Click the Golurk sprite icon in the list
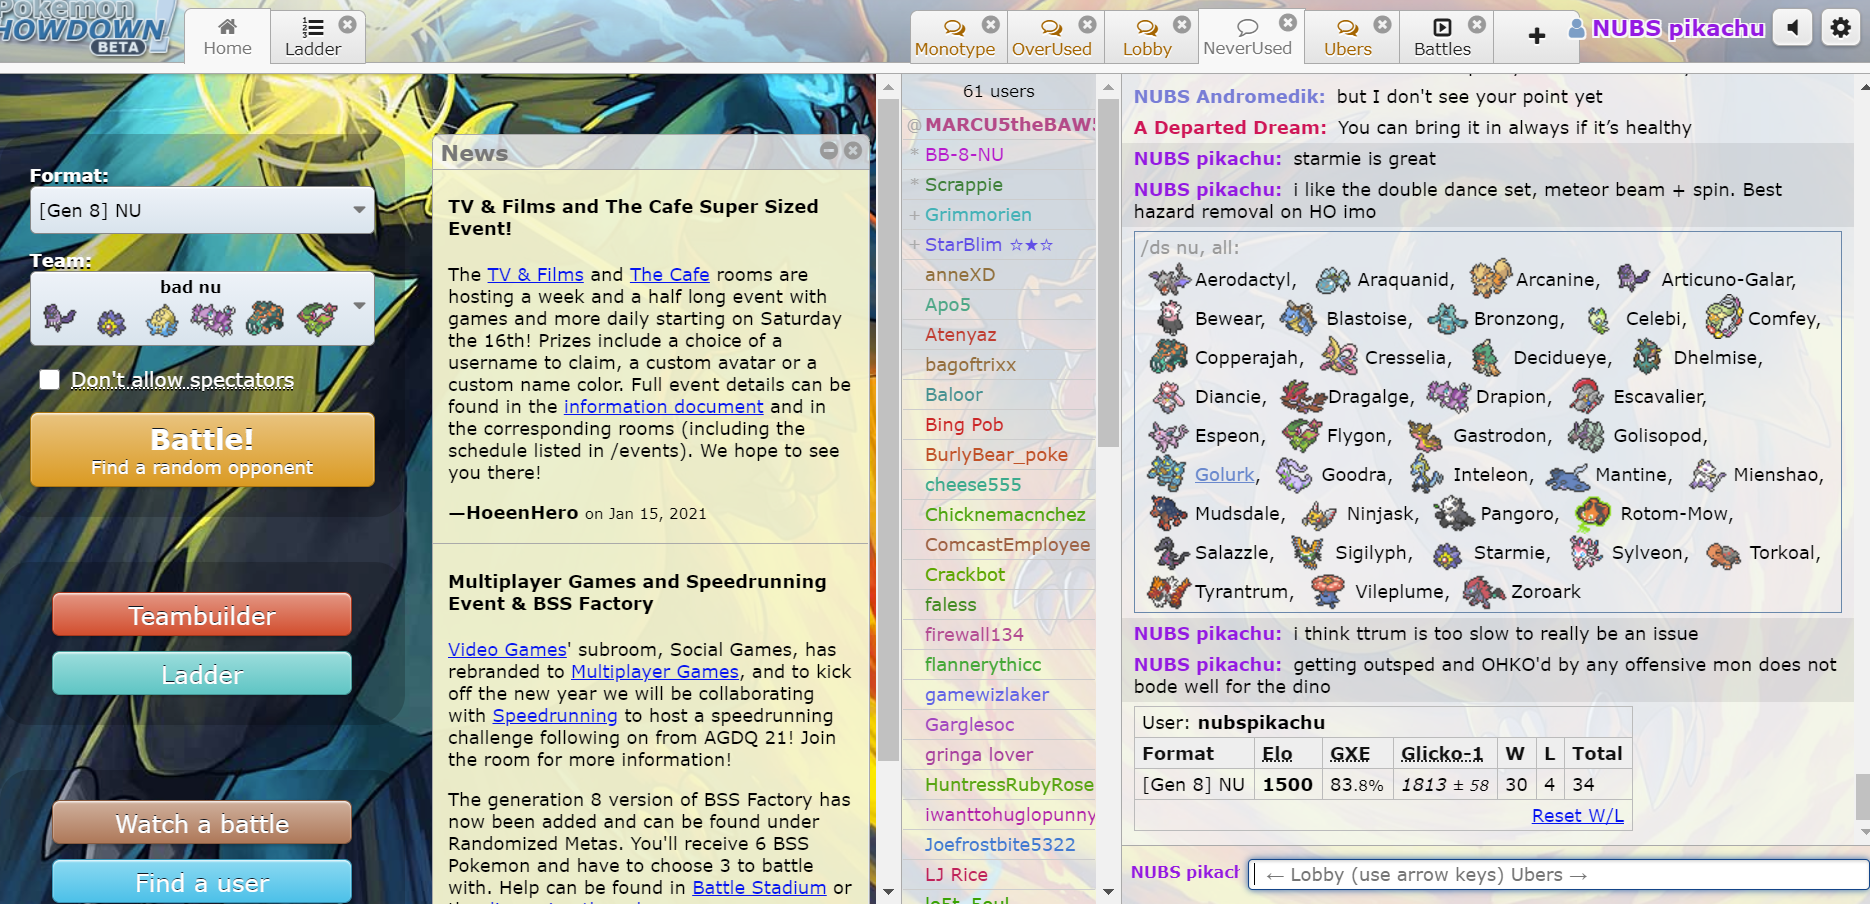This screenshot has width=1870, height=904. click(x=1166, y=474)
